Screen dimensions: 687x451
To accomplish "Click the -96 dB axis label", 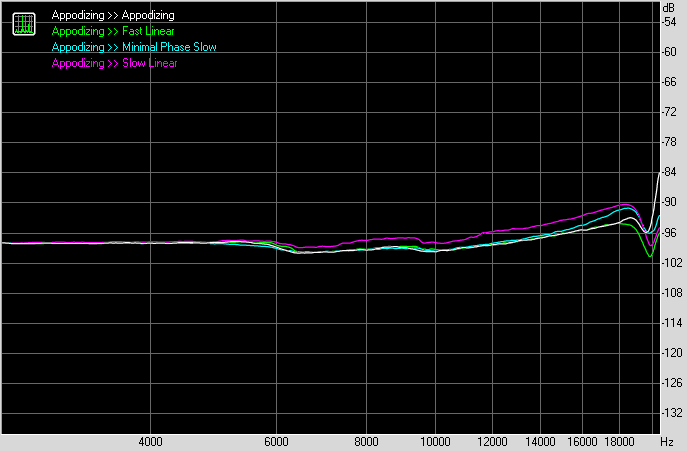I will [670, 233].
